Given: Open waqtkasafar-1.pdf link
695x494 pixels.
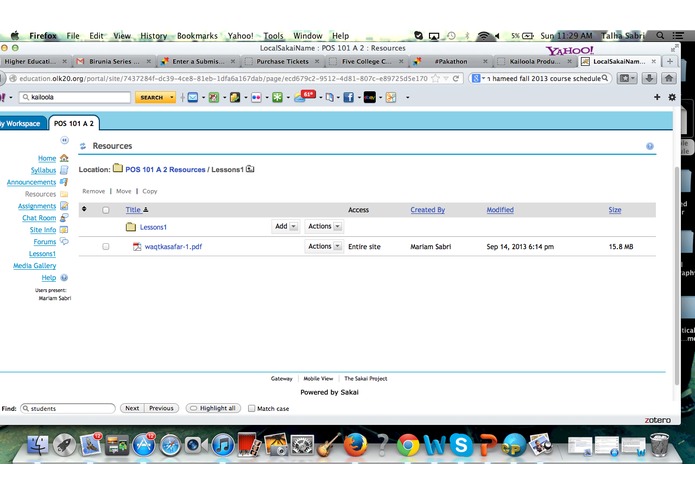Looking at the screenshot, I should pos(173,247).
